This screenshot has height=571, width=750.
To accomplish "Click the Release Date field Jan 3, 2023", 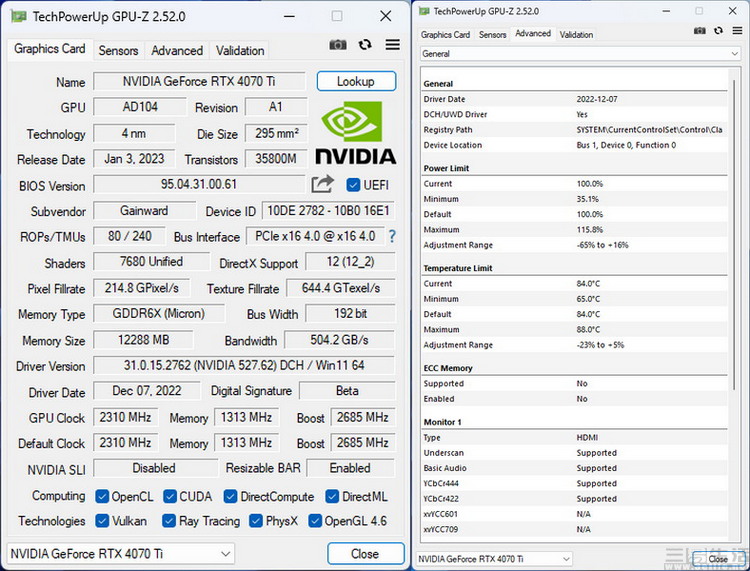I will coord(134,159).
